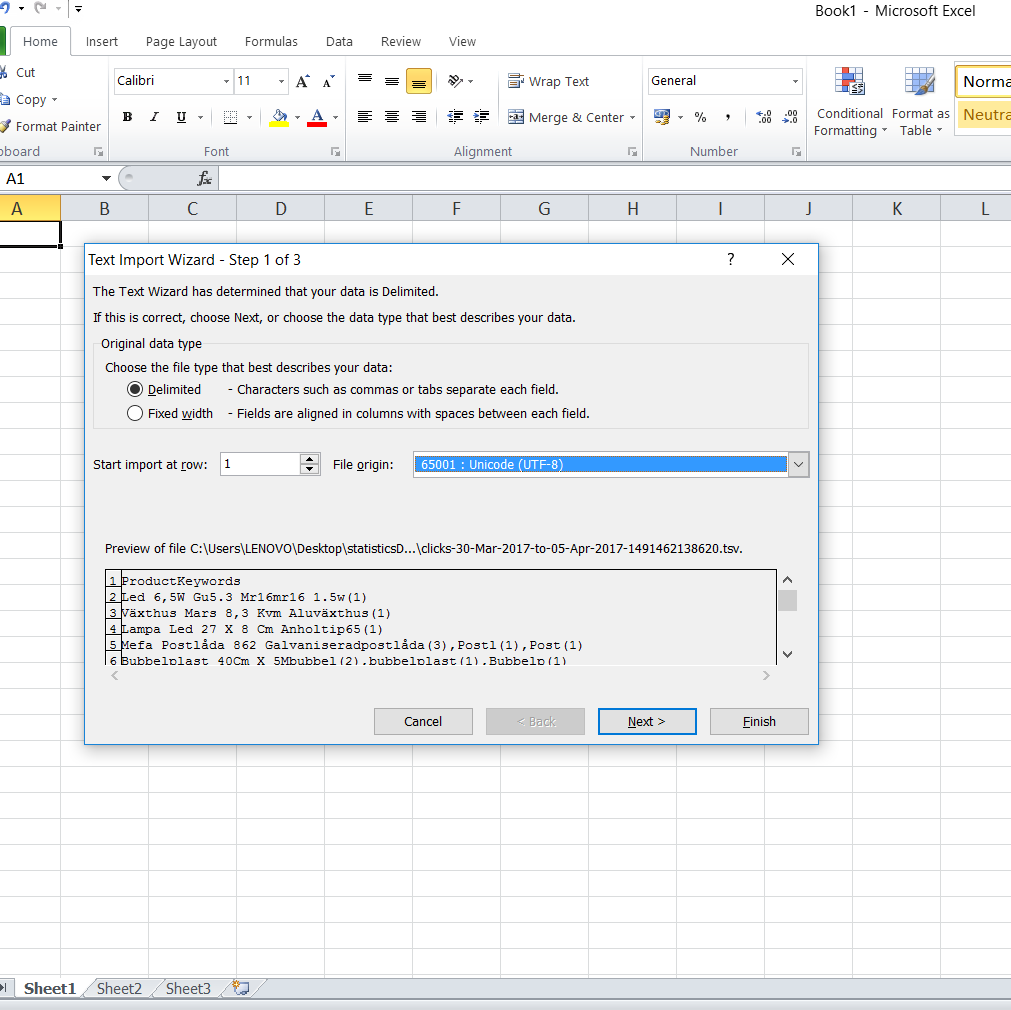
Task: Center text horizontally in the ribbon
Action: 392,117
